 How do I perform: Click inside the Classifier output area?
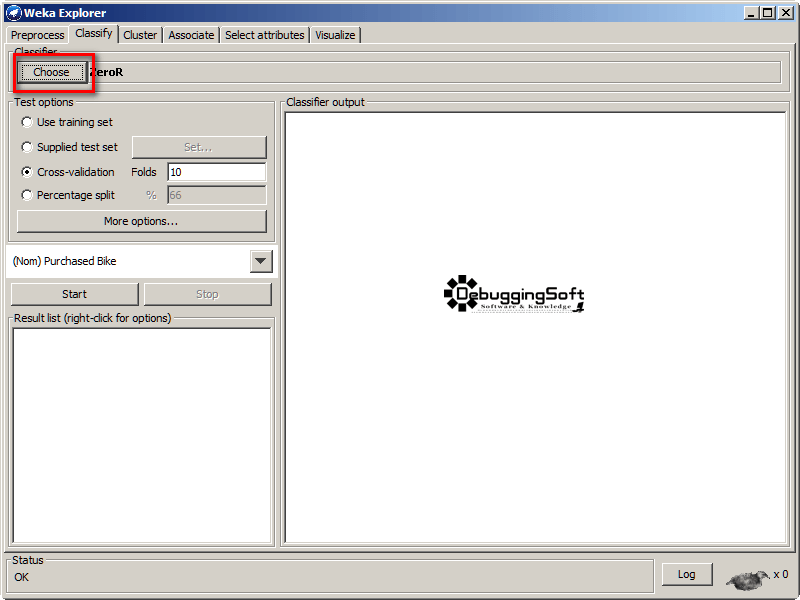click(535, 328)
